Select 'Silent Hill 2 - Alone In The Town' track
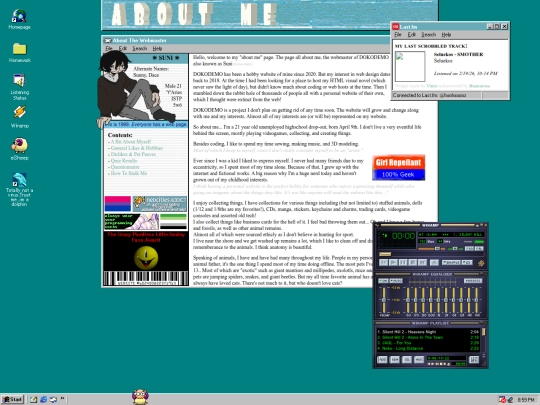This screenshot has height=405, width=540. coord(428,338)
